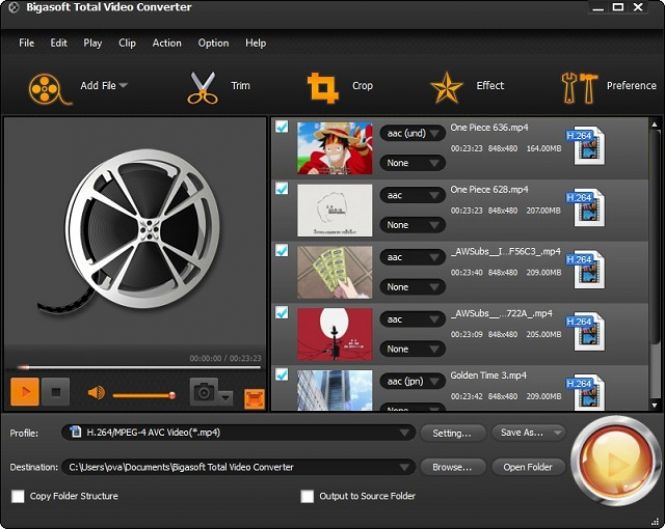The width and height of the screenshot is (665, 529).
Task: Open aac (jpn) audio dropdown for Golden Time 3
Action: coord(412,381)
